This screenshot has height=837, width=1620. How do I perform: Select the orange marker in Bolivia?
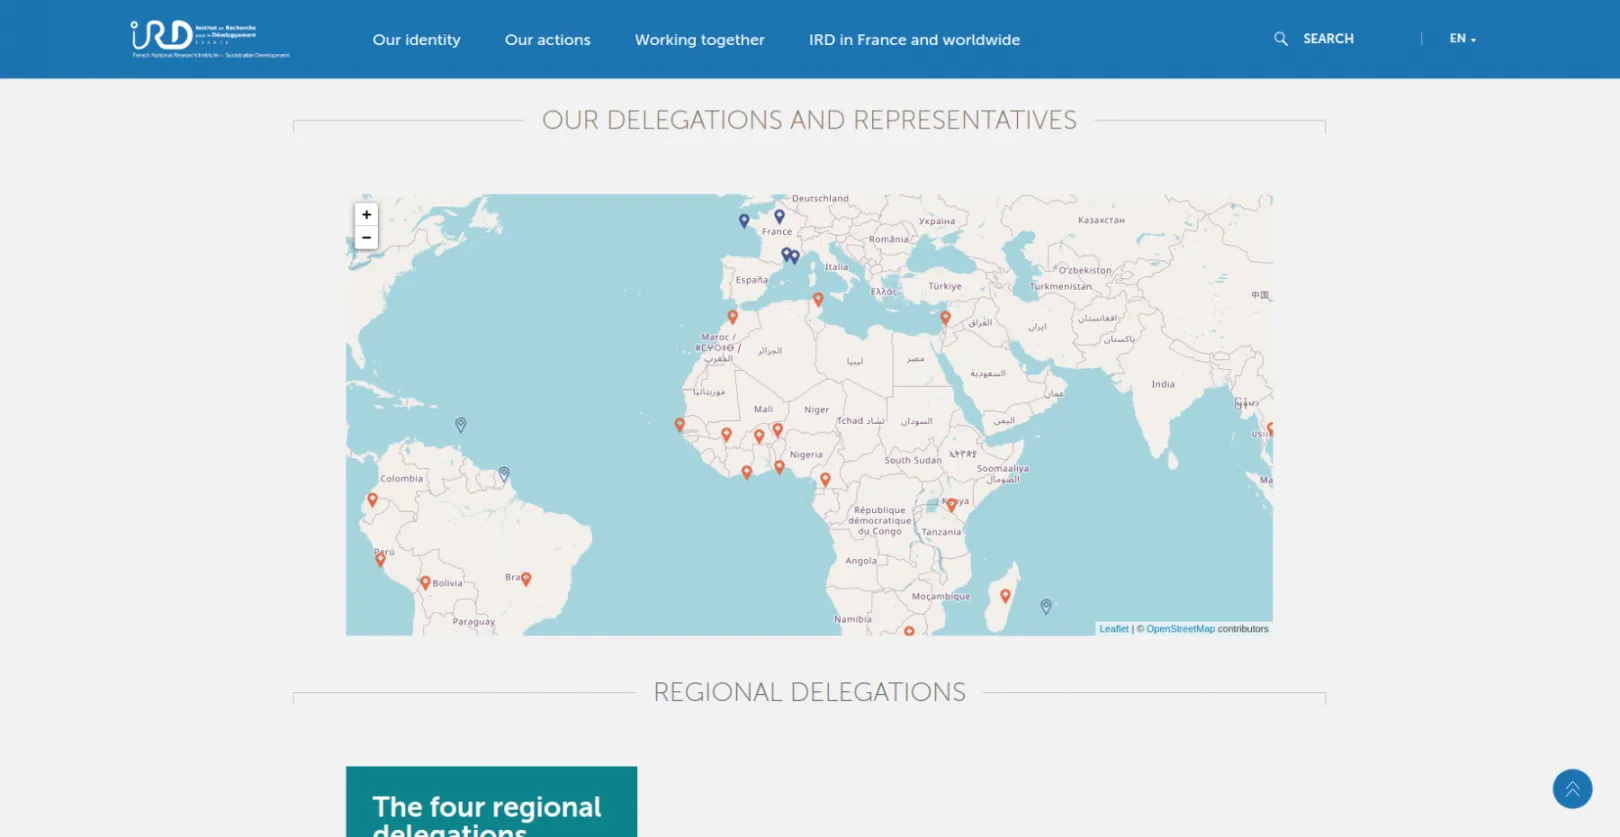click(425, 582)
